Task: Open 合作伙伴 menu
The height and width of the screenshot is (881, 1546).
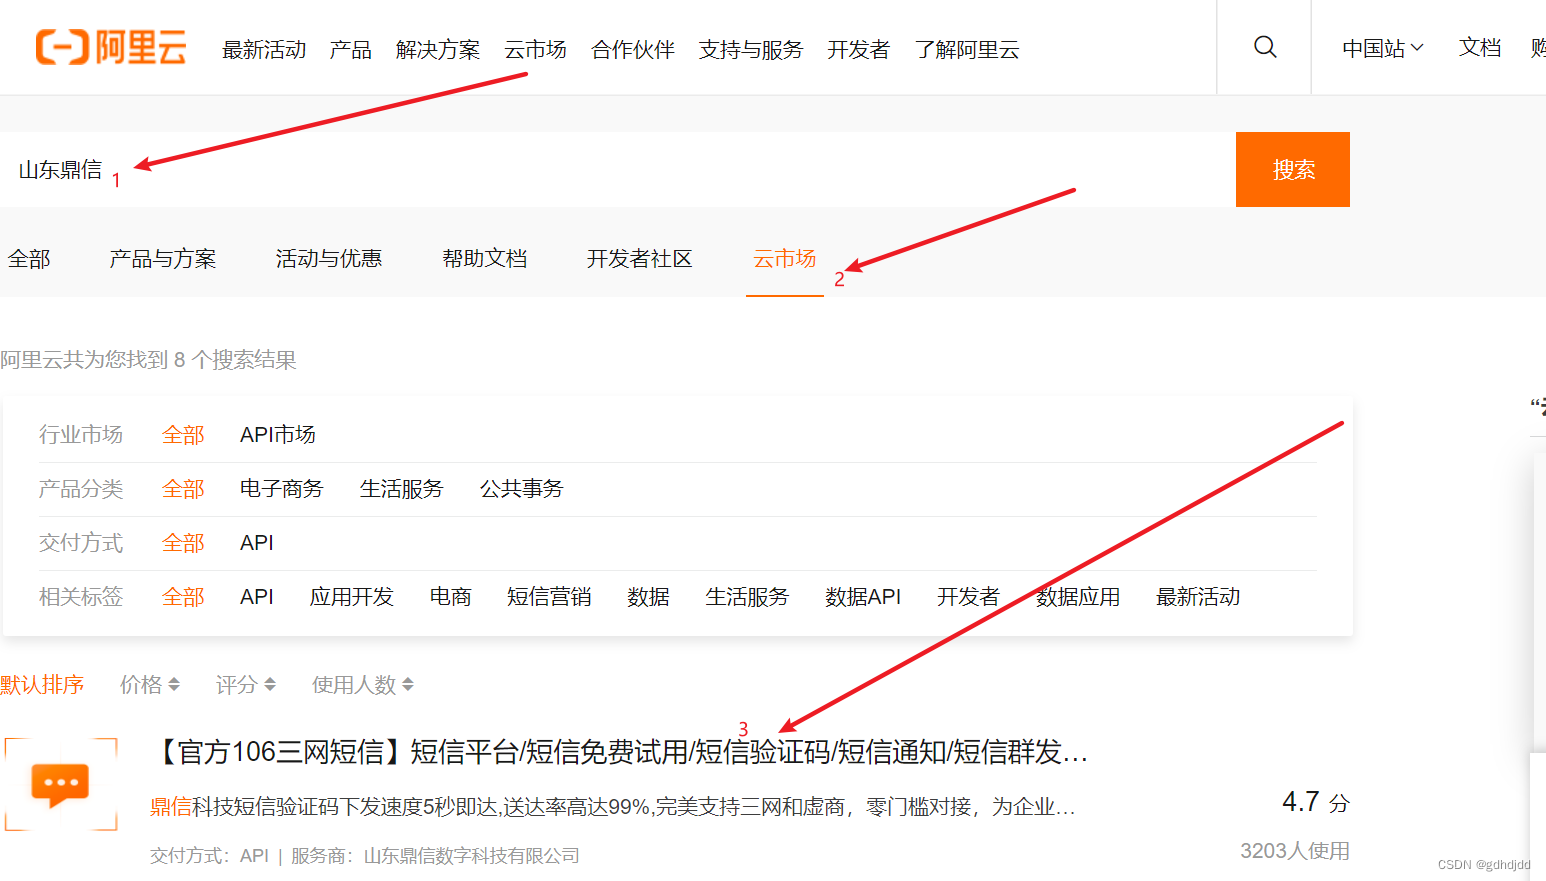Action: pos(633,49)
